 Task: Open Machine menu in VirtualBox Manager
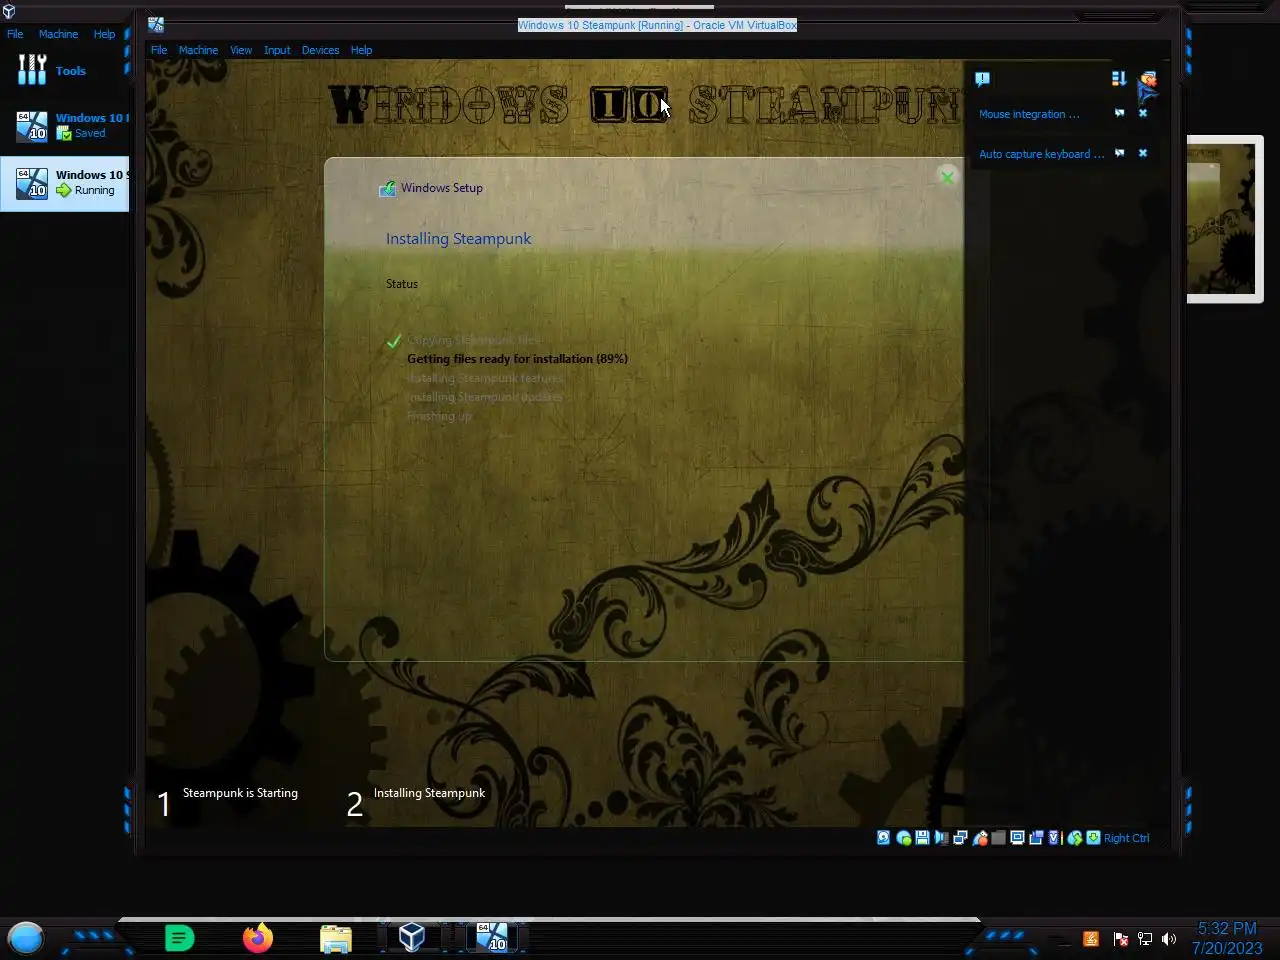coord(58,34)
